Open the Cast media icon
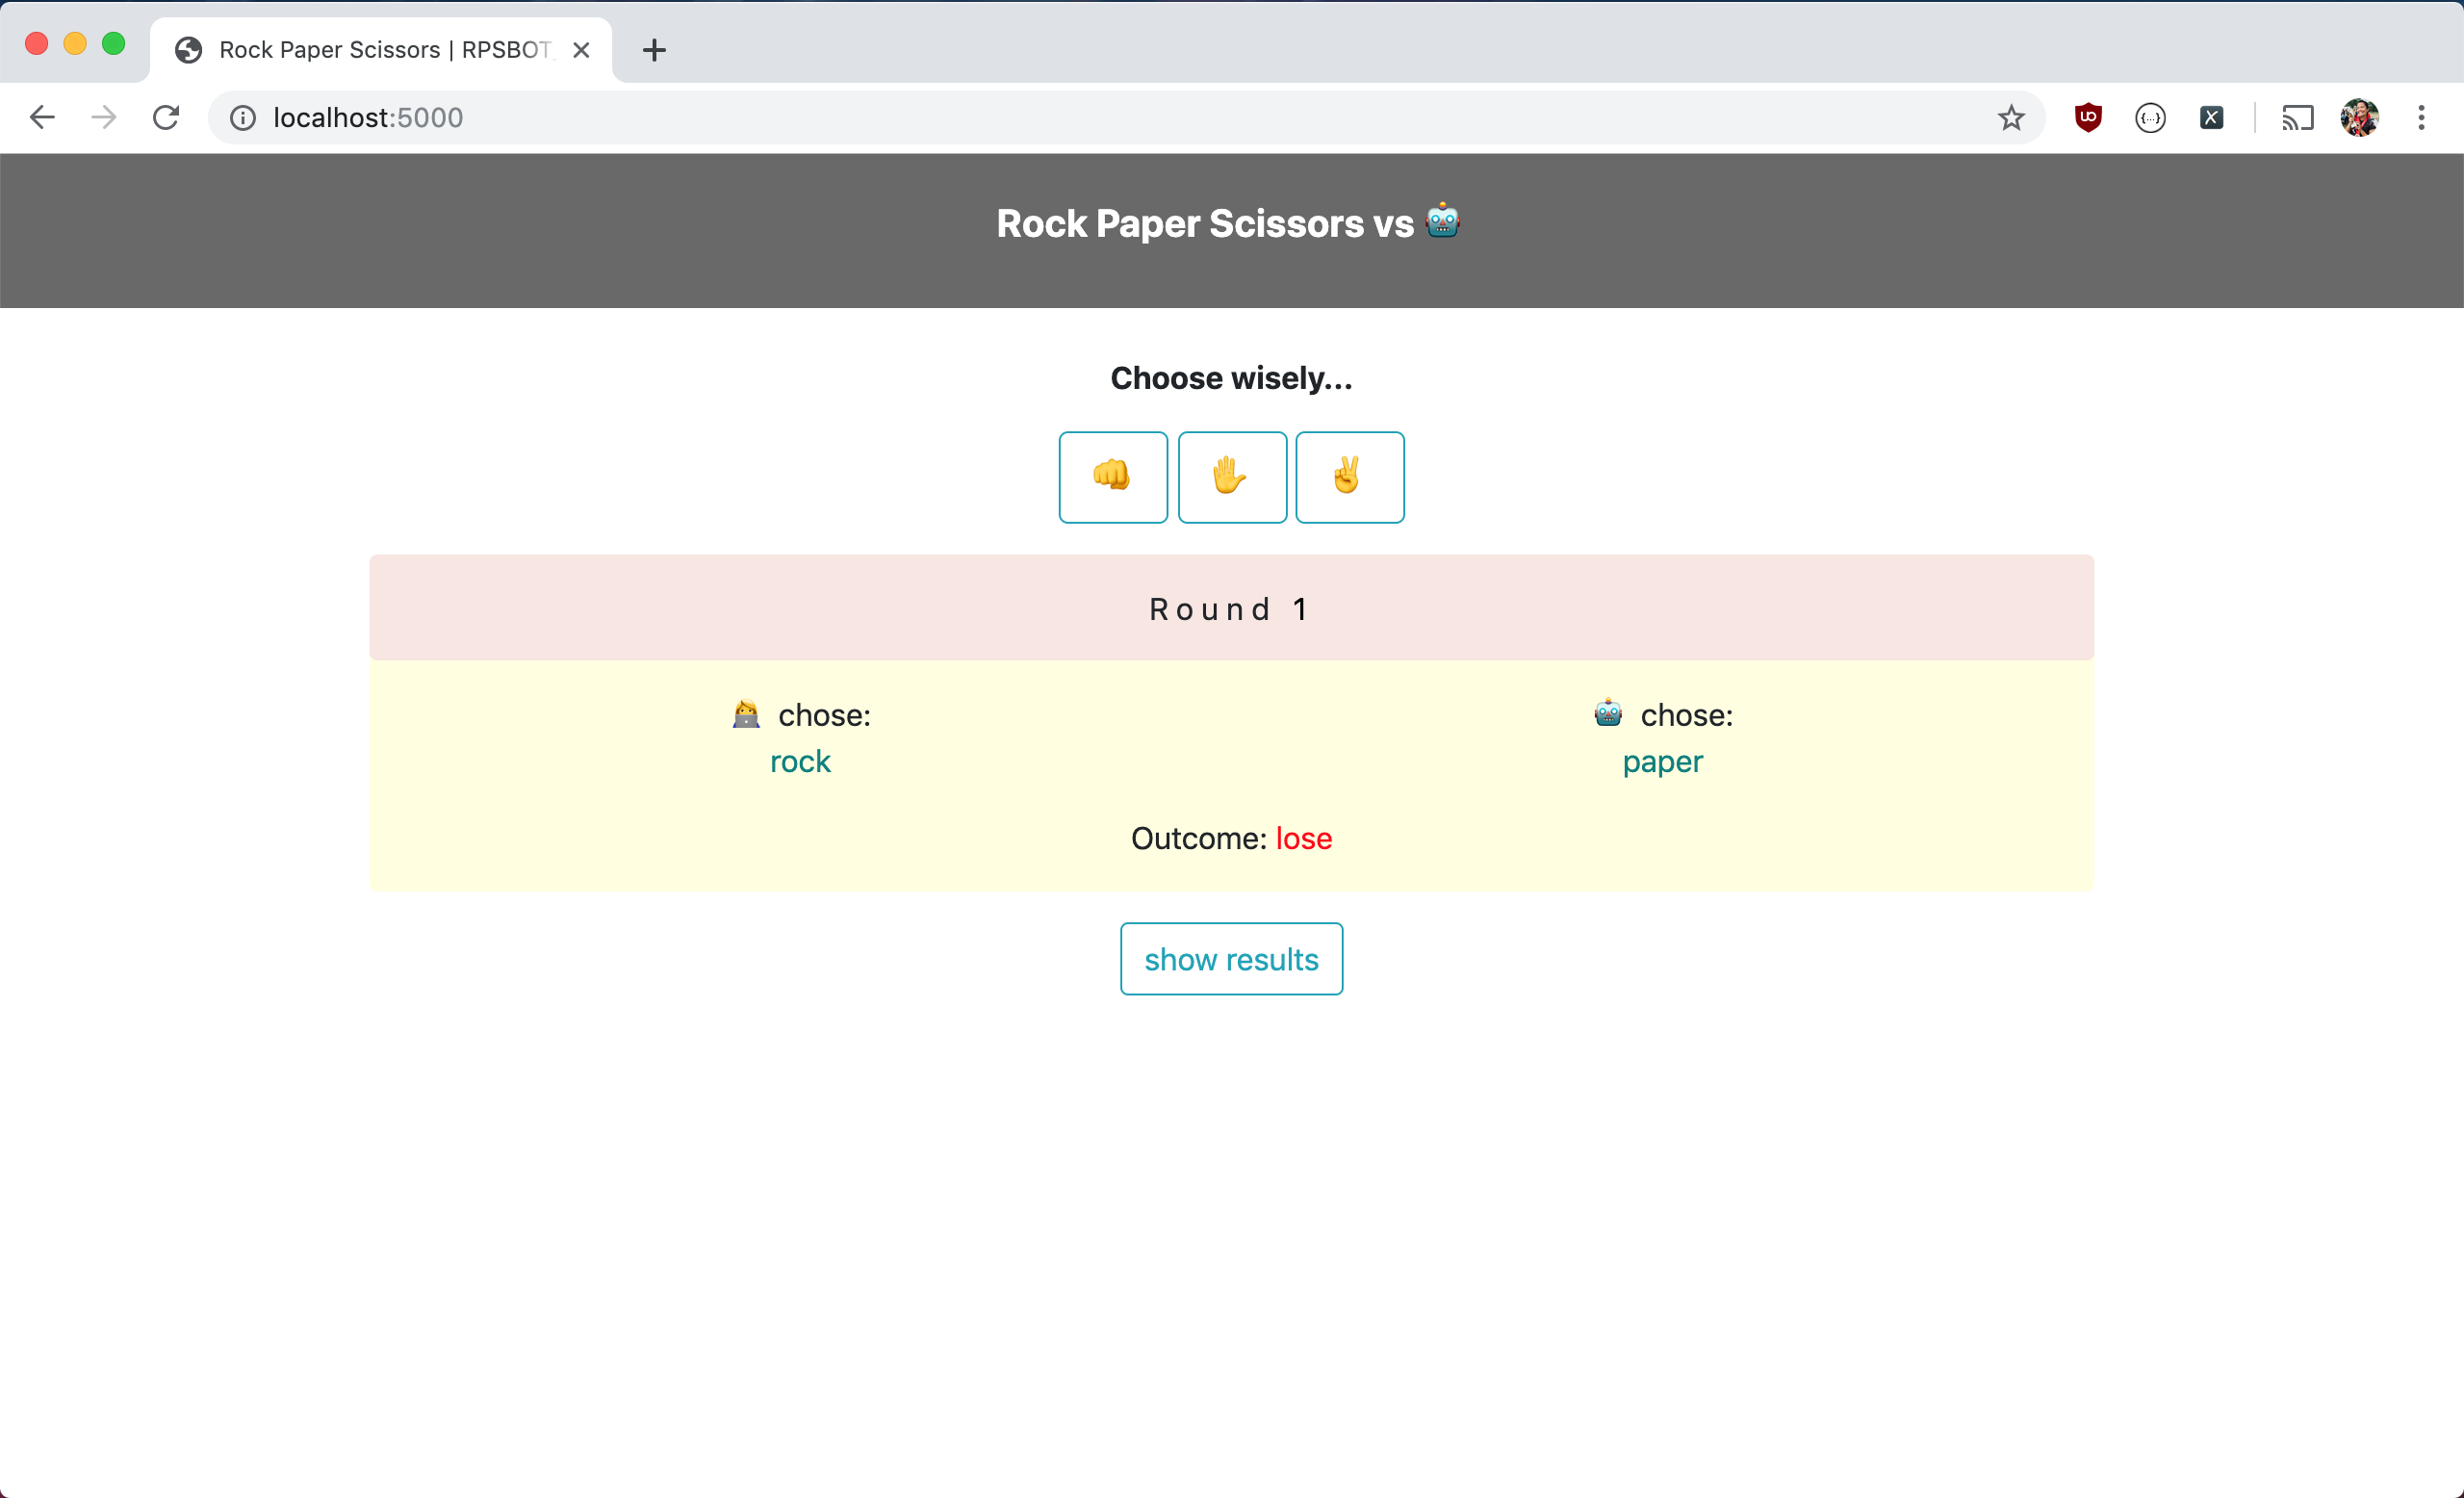Viewport: 2464px width, 1498px height. point(2297,118)
